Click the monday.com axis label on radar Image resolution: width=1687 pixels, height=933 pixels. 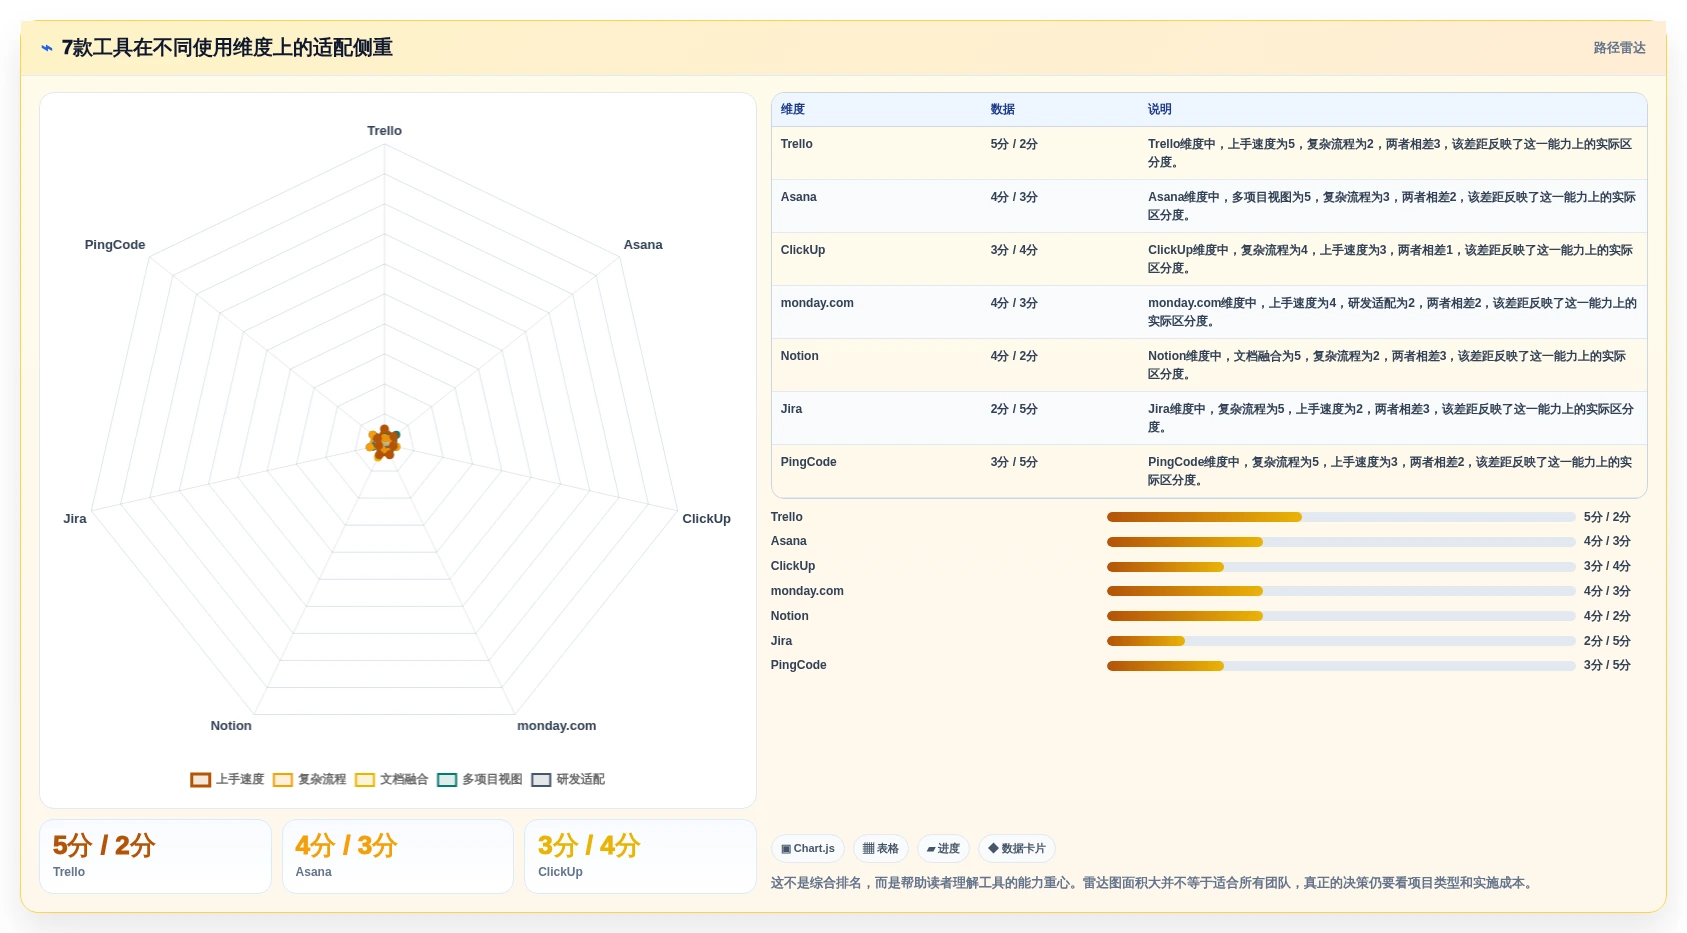pos(556,726)
